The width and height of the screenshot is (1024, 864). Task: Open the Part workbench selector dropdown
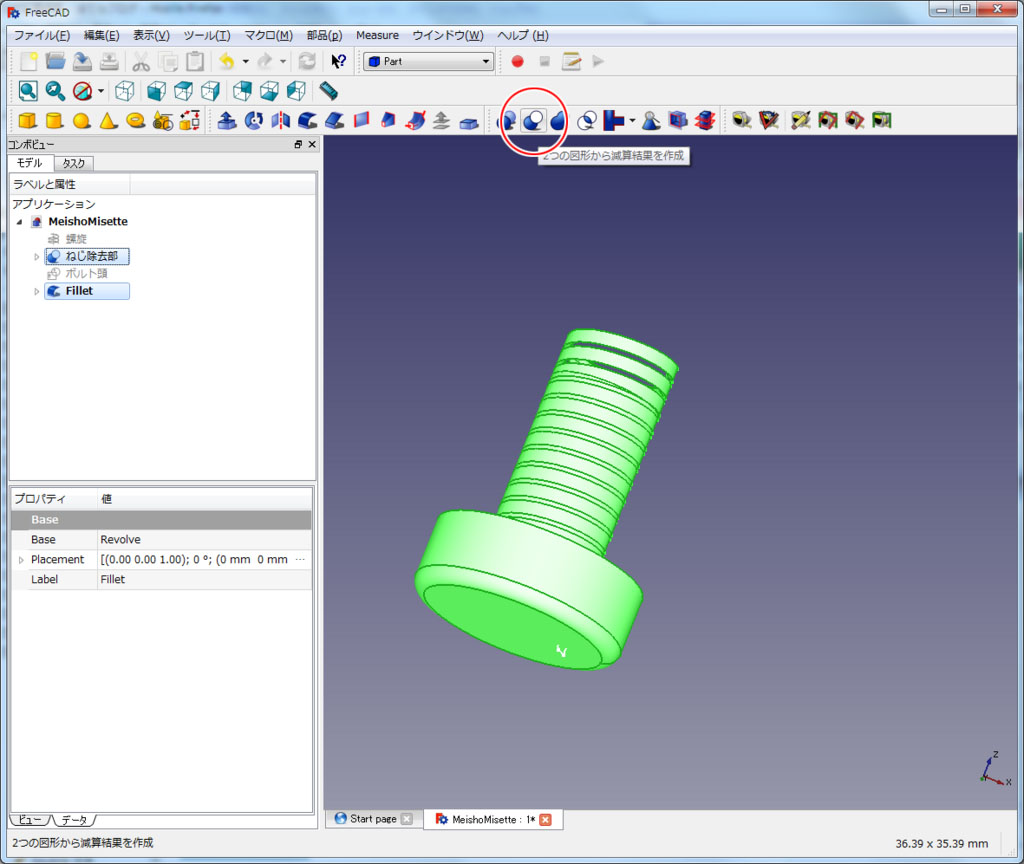[428, 61]
